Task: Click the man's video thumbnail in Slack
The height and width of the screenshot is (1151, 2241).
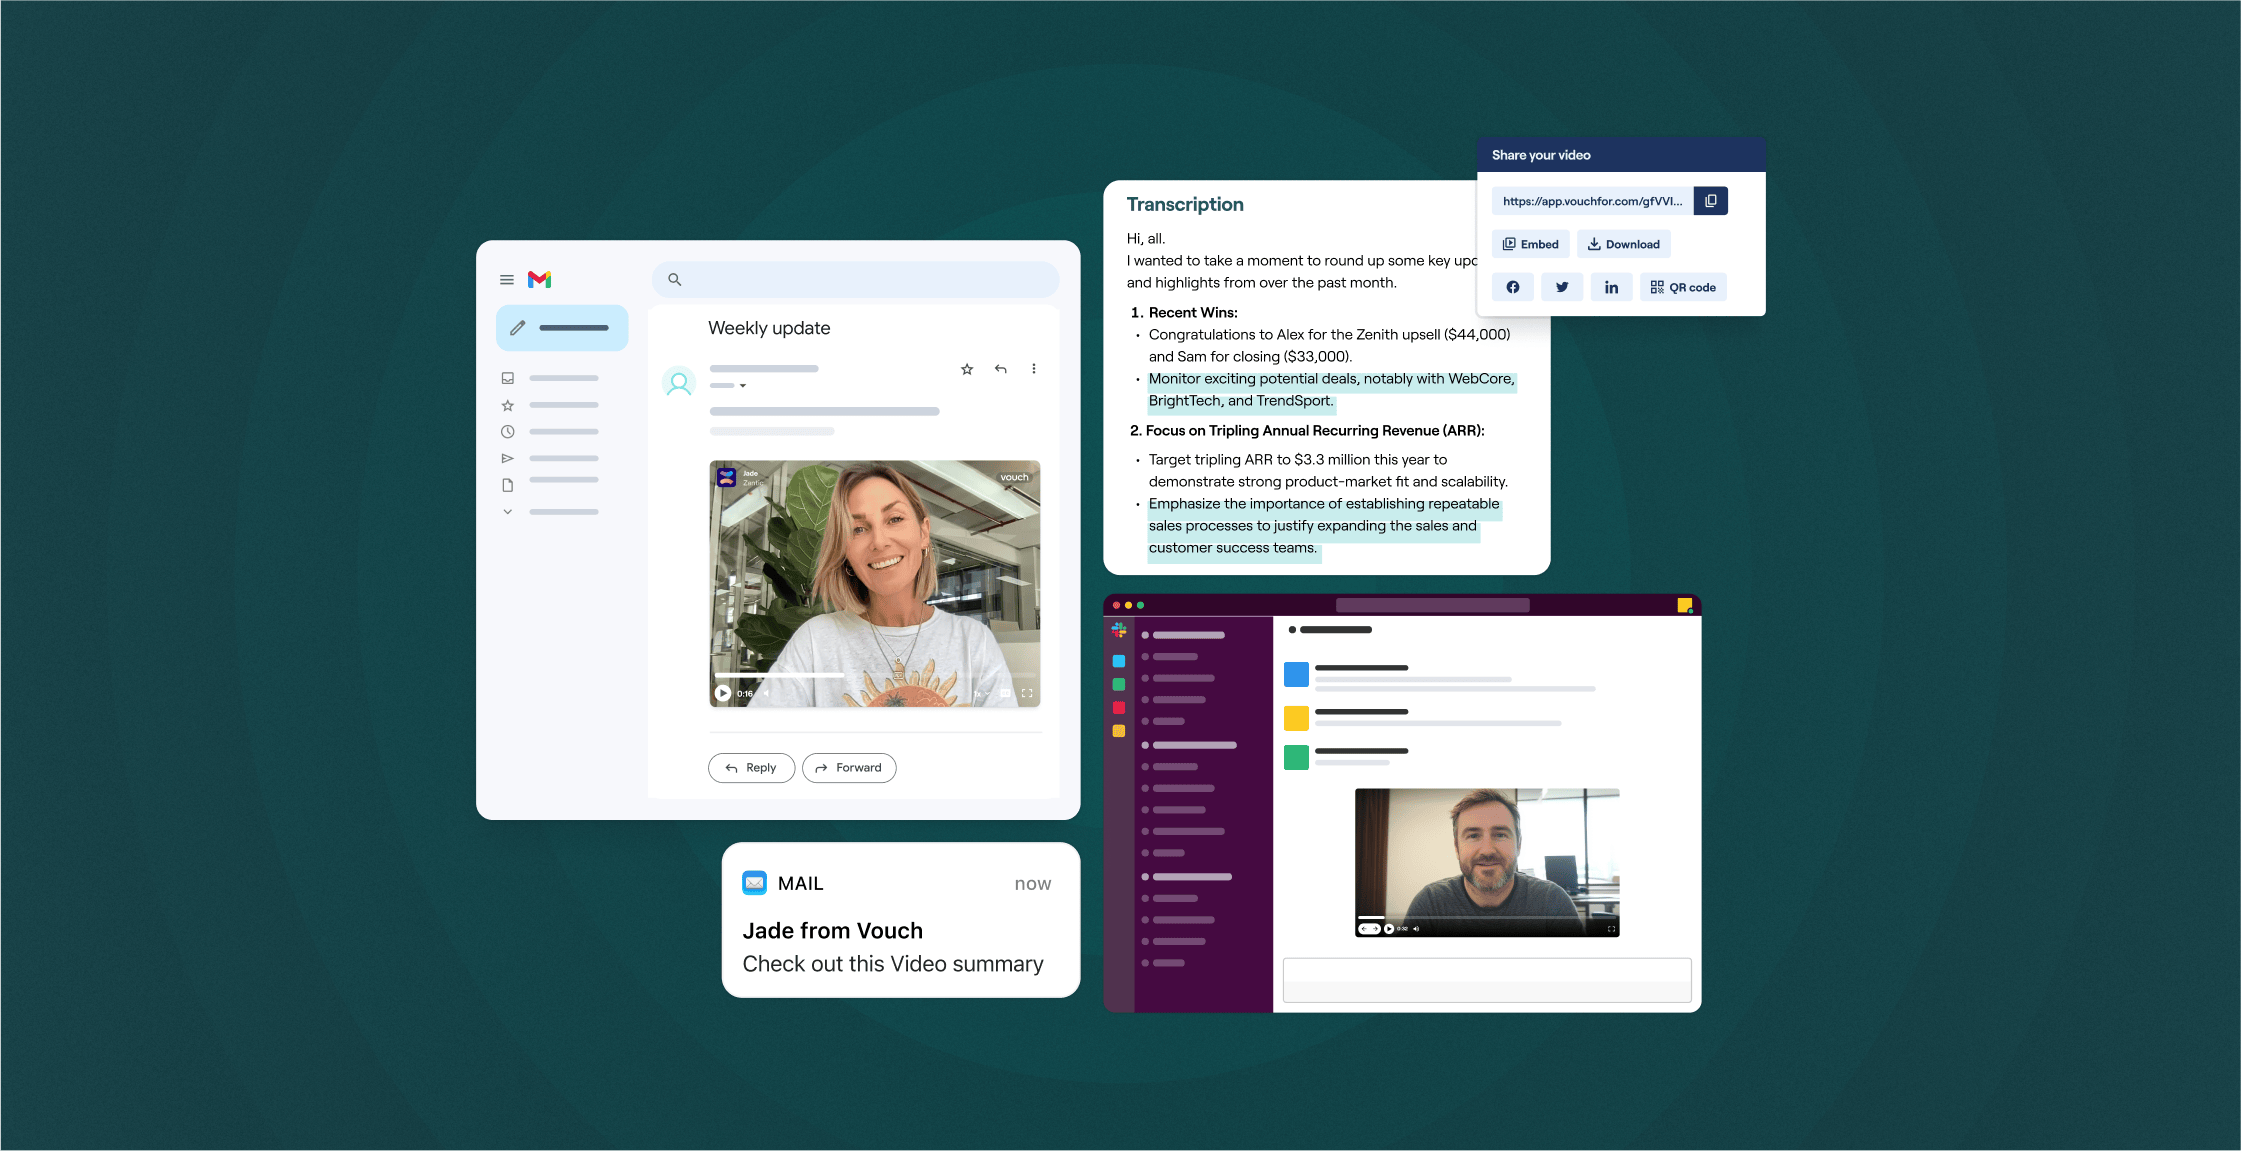Action: (x=1487, y=862)
